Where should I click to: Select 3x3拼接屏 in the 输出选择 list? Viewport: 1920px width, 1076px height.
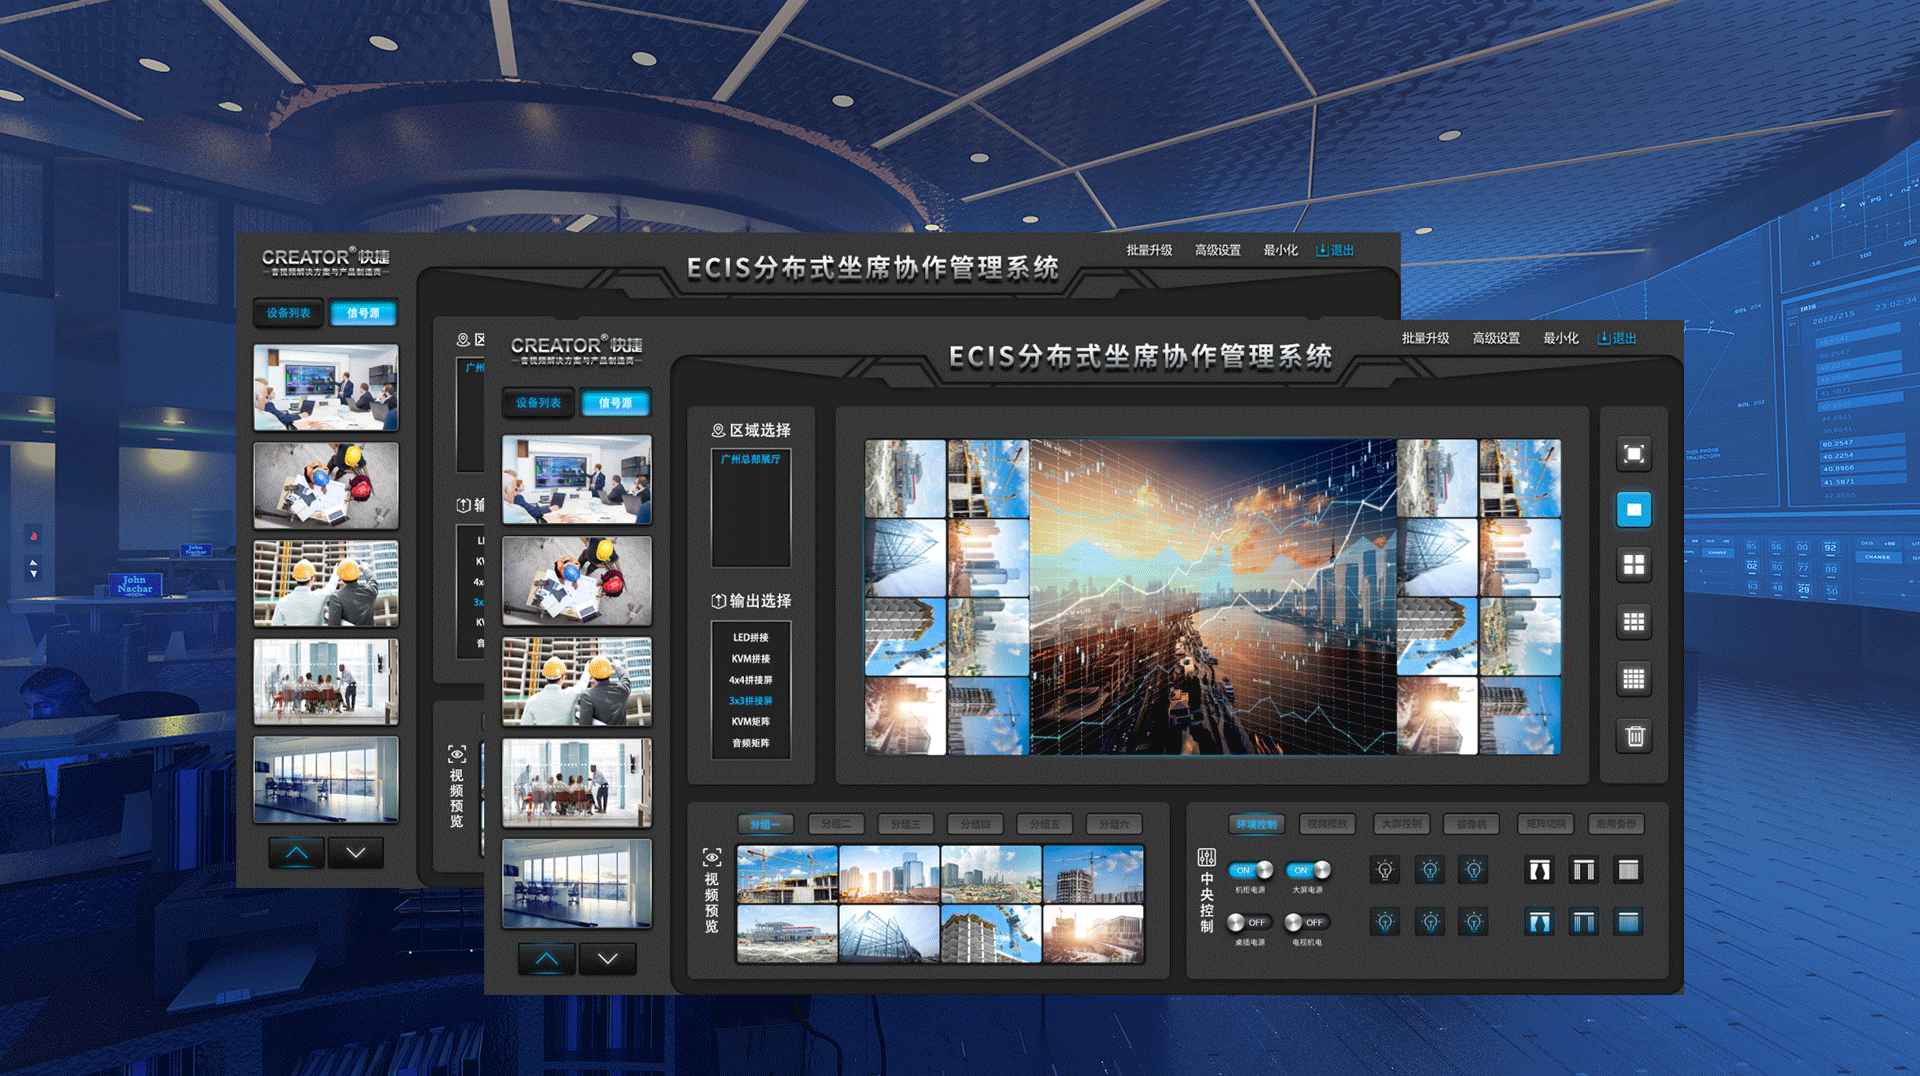750,701
